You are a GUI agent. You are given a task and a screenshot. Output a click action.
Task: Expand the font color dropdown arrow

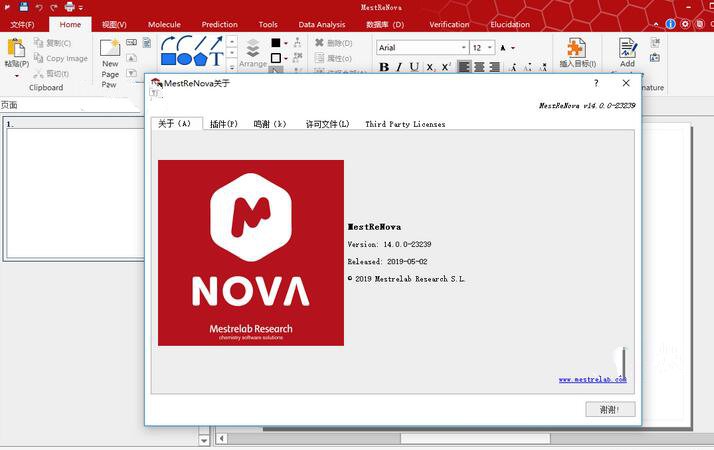513,48
